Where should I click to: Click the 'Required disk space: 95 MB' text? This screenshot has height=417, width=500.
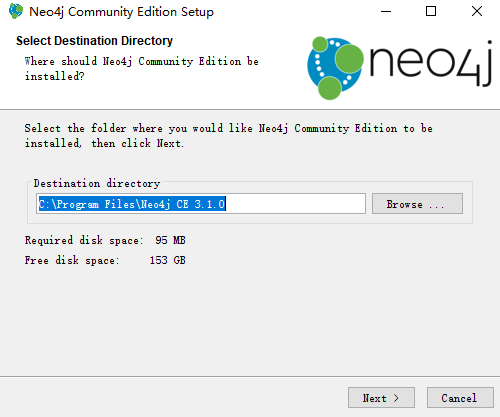(x=105, y=240)
